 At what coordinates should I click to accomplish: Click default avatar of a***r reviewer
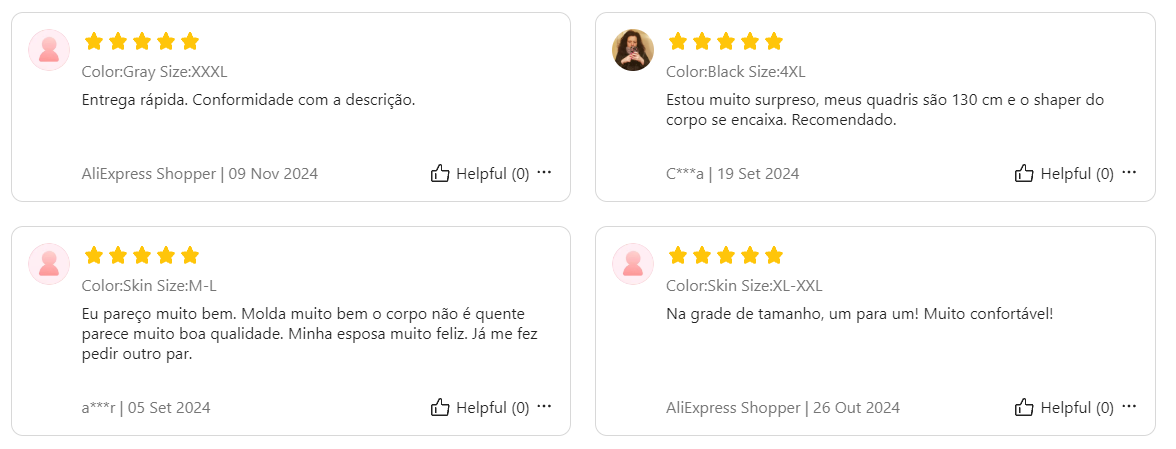click(49, 265)
